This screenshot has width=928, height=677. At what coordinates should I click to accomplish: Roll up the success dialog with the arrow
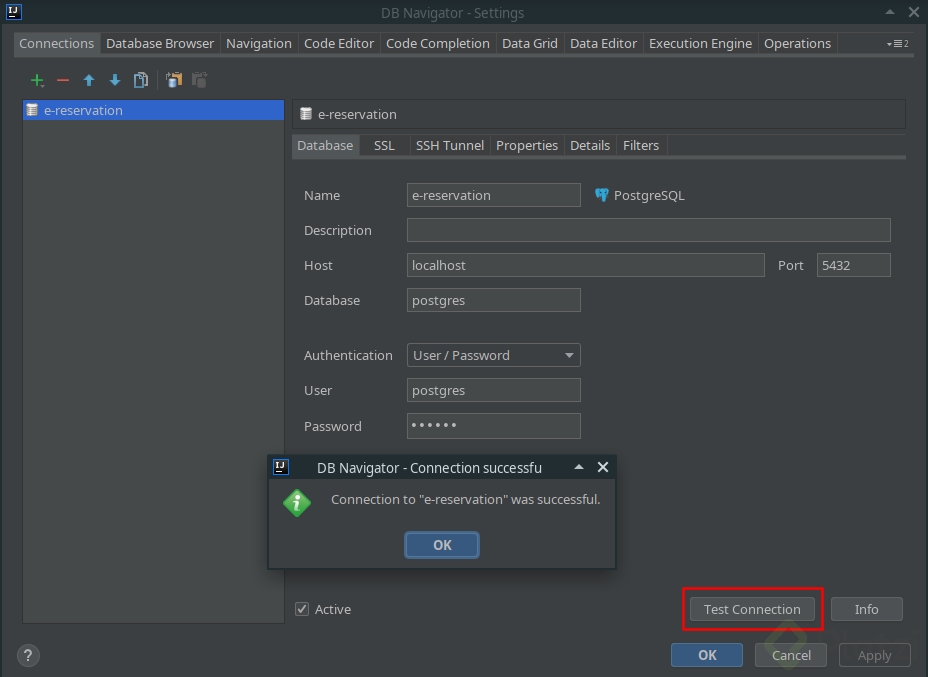pos(579,467)
